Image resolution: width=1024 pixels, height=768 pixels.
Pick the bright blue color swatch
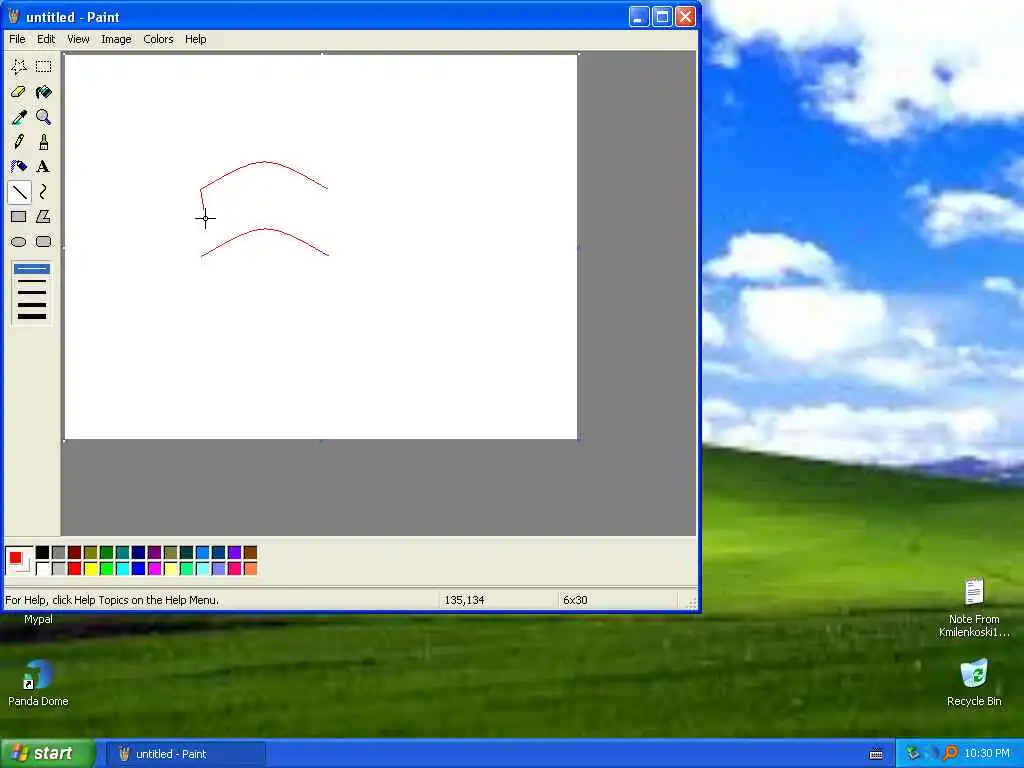pos(138,569)
